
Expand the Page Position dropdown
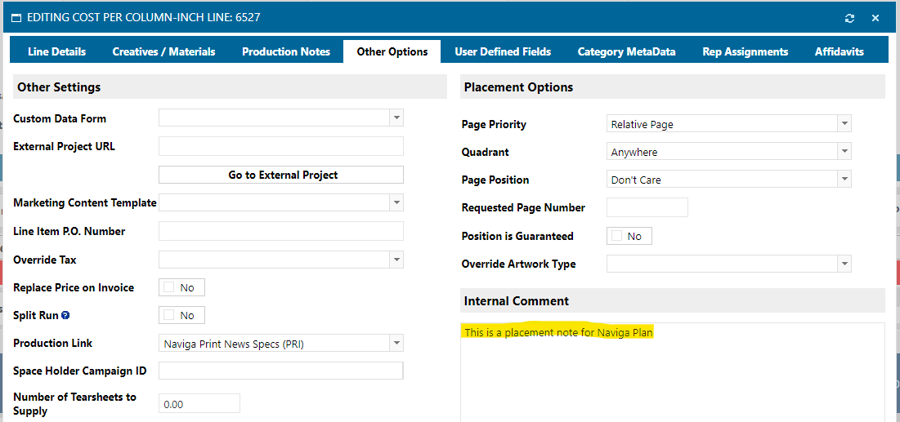(844, 180)
